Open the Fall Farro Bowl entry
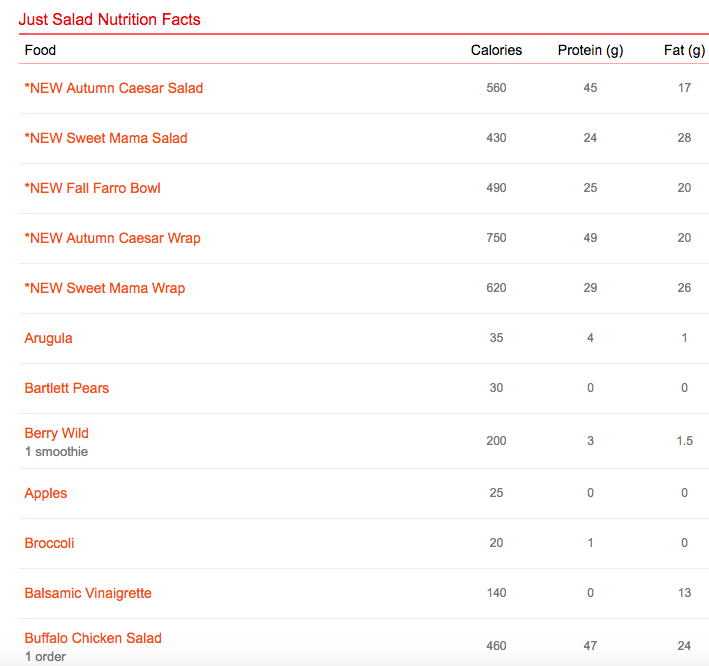Image resolution: width=709 pixels, height=666 pixels. (x=93, y=188)
